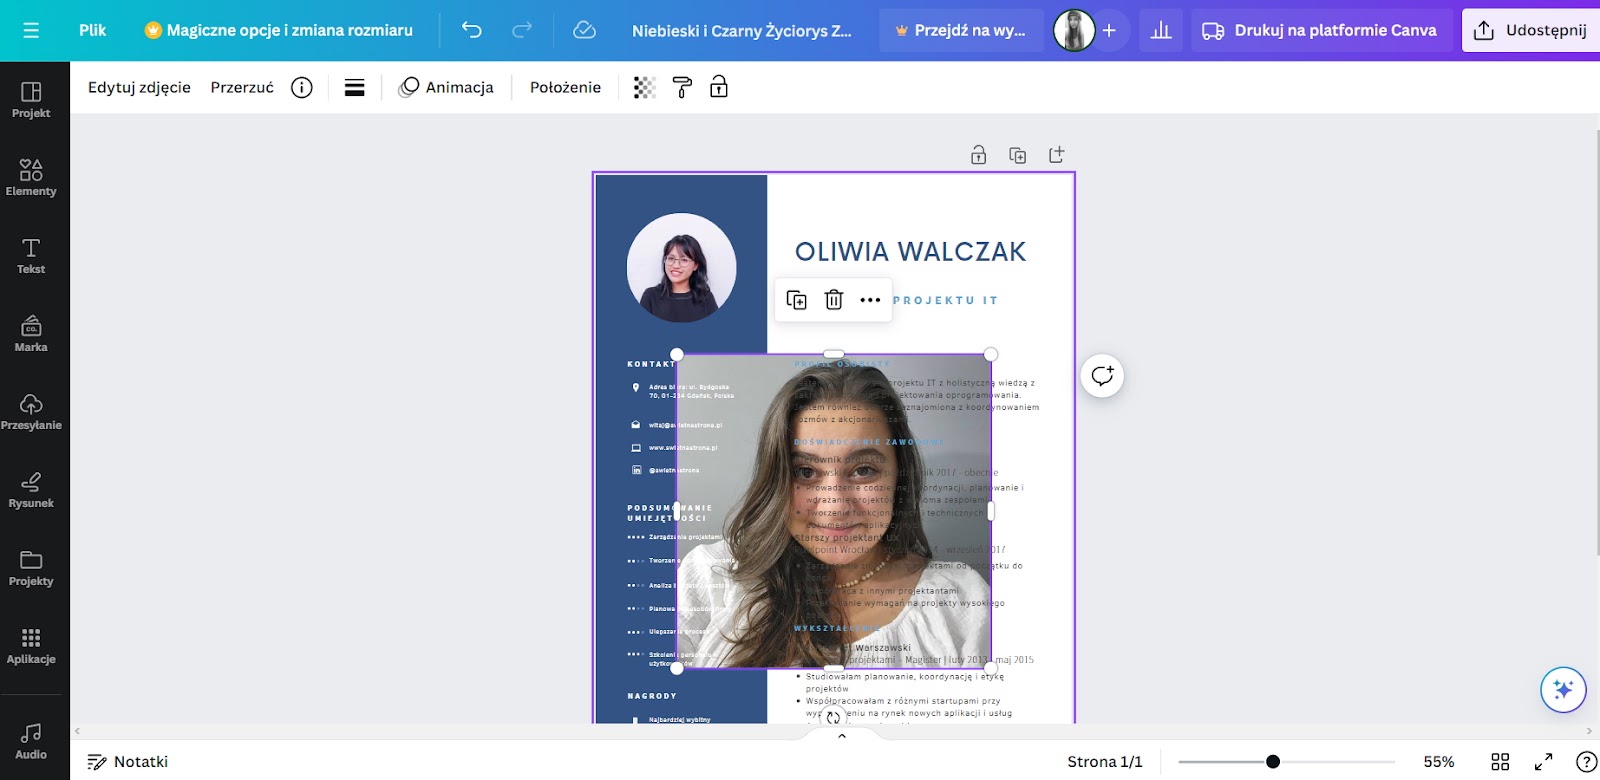Adjust the zoom slider handle
Screen dimensions: 1600x780
pyautogui.click(x=1273, y=762)
